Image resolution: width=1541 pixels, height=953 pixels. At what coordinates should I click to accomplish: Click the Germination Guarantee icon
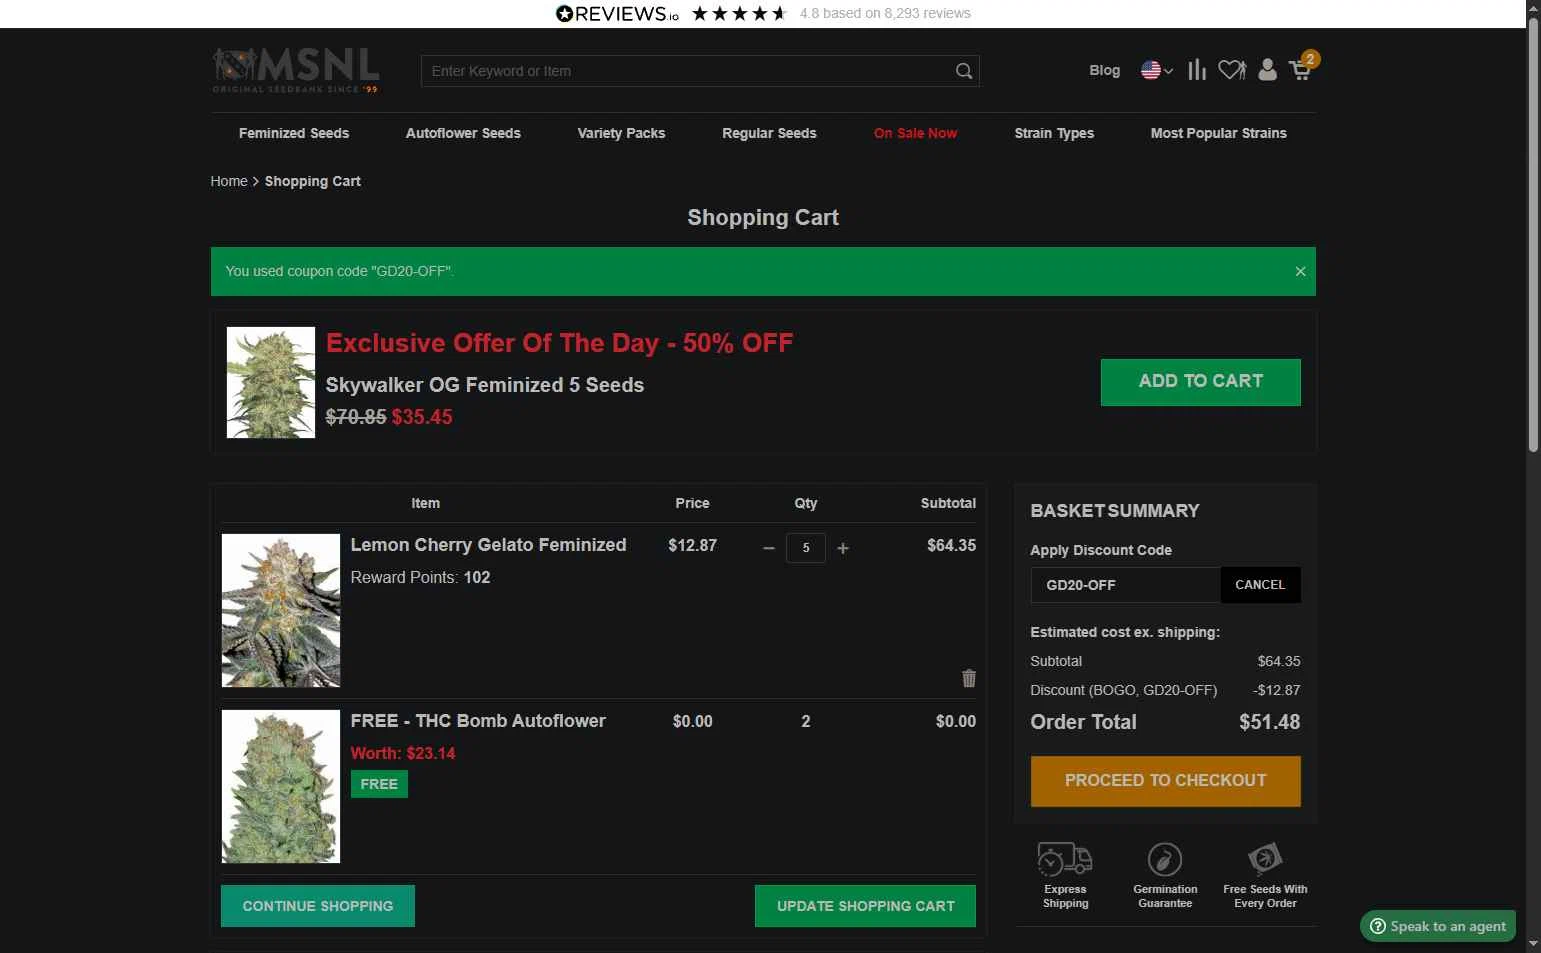[x=1165, y=859]
